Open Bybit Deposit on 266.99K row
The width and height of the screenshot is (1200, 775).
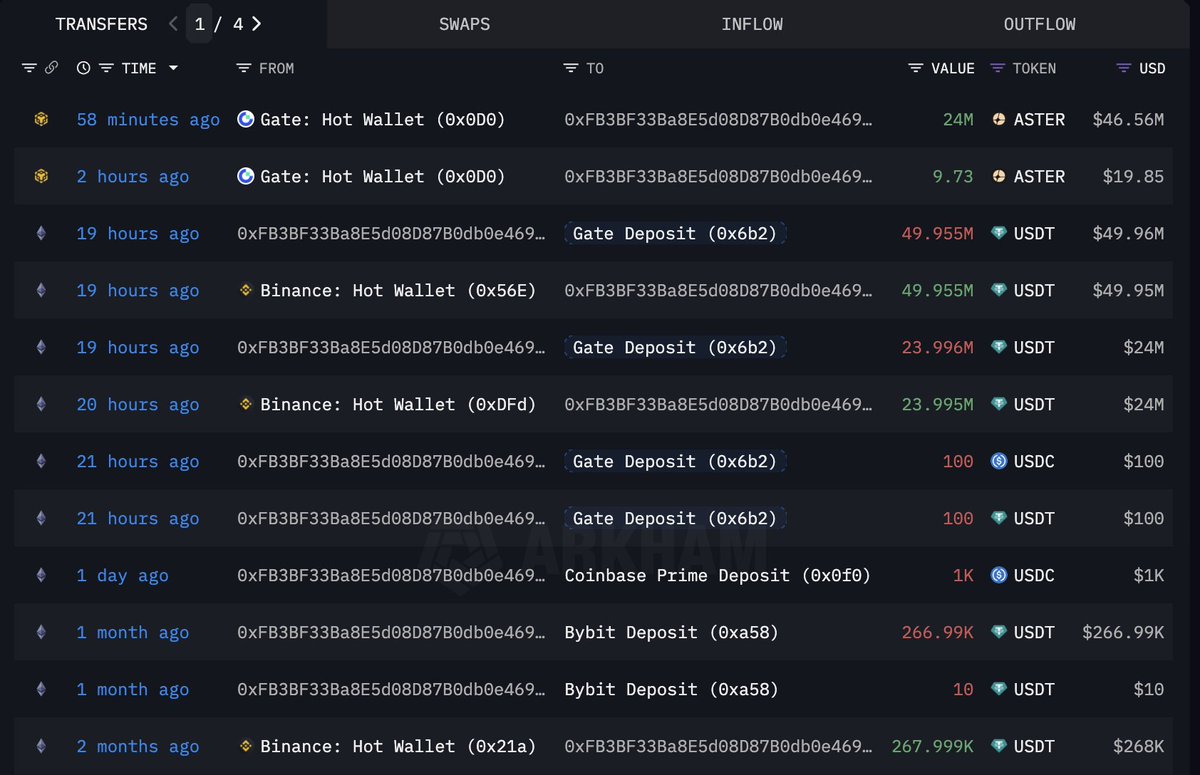[671, 632]
